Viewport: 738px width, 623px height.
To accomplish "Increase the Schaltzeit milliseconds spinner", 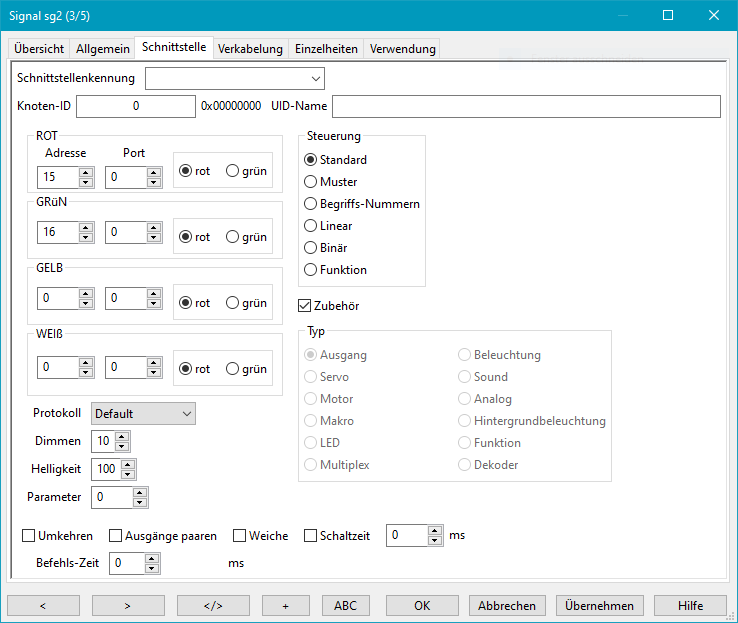I will point(434,531).
